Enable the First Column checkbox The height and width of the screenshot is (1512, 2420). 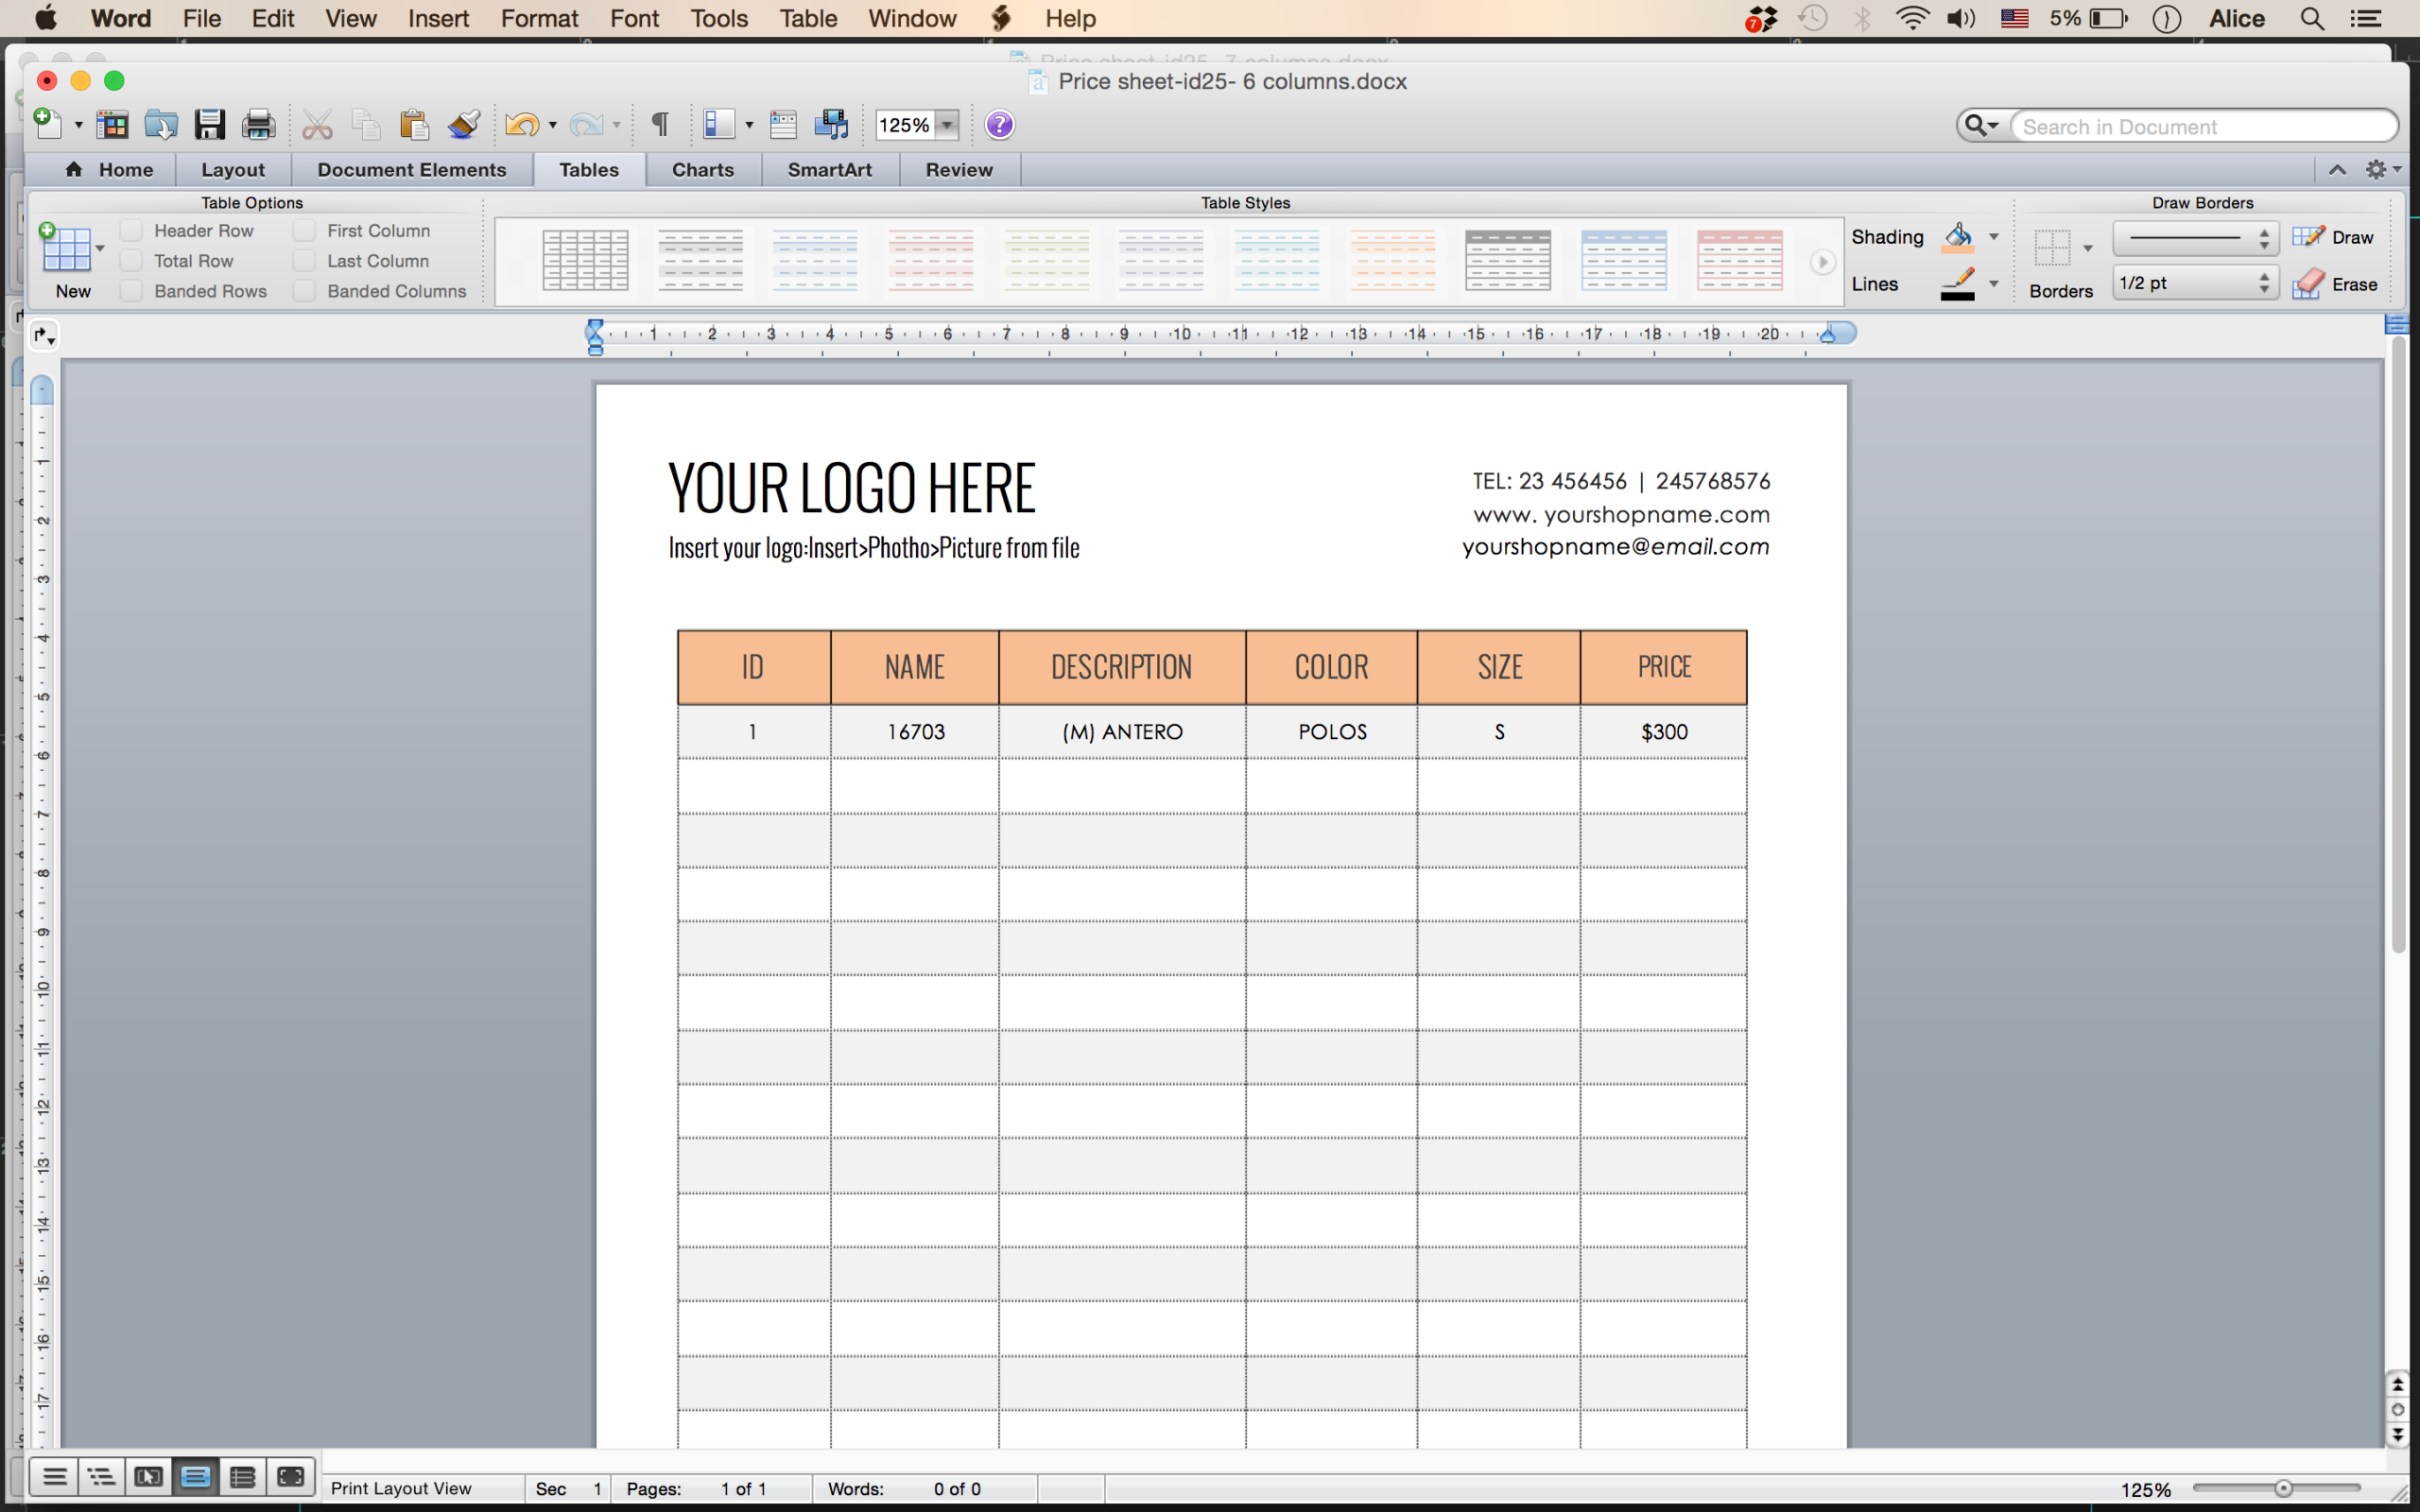click(304, 231)
